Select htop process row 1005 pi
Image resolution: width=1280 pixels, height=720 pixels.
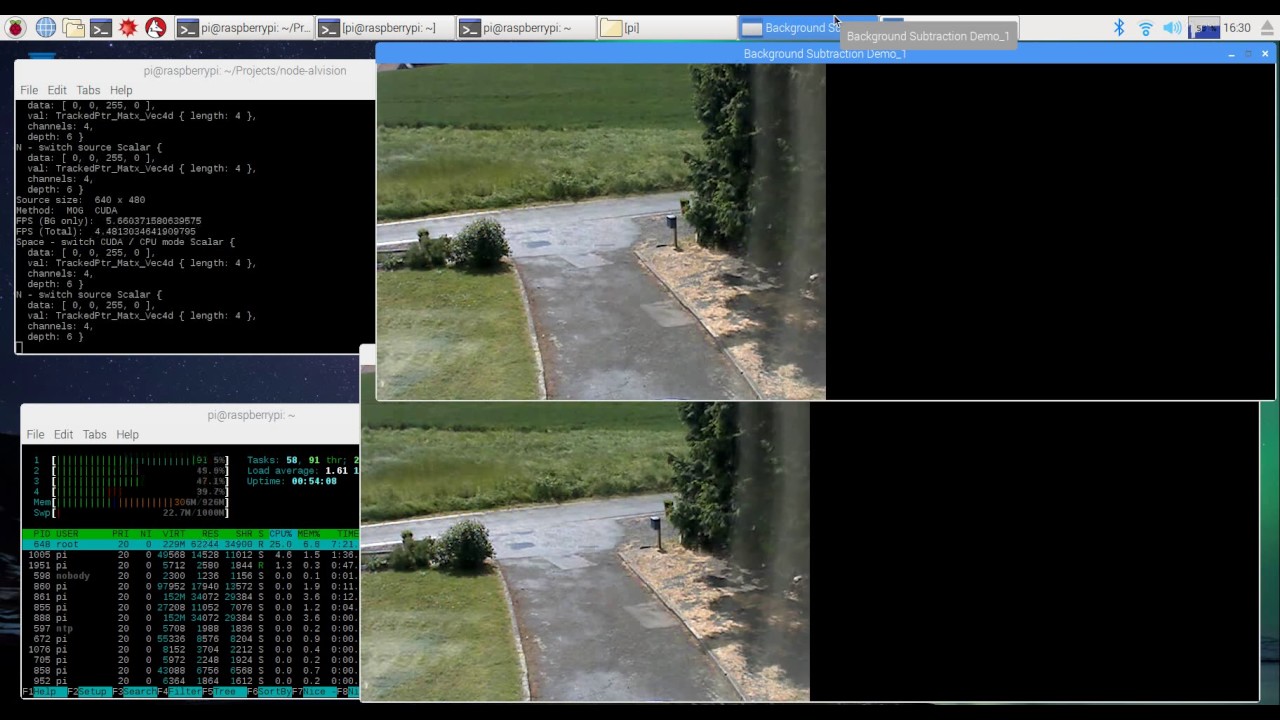pos(190,555)
